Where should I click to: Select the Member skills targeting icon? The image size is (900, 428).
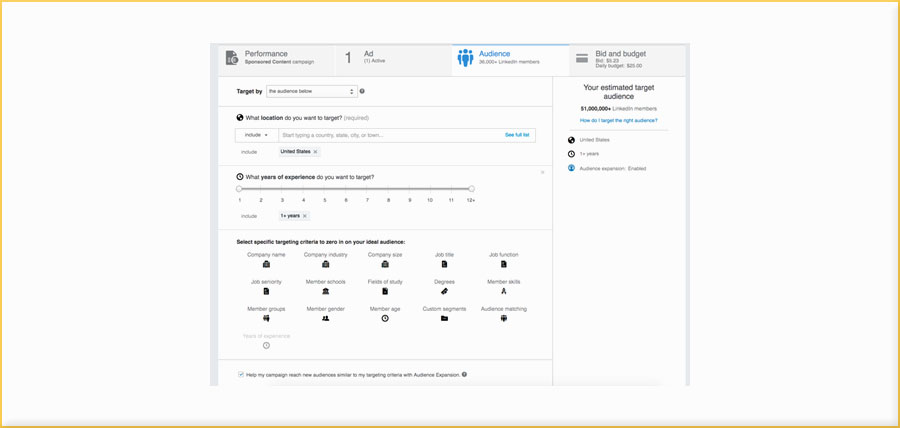[503, 291]
